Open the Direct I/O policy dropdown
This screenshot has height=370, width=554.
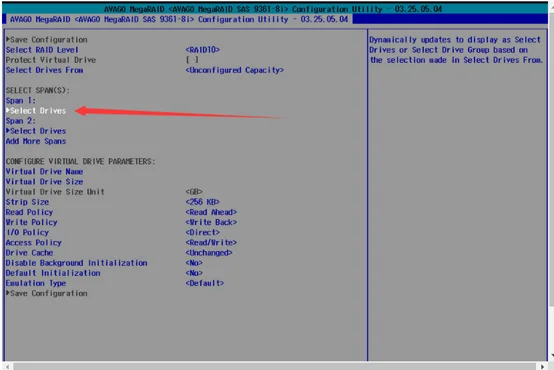click(x=202, y=233)
